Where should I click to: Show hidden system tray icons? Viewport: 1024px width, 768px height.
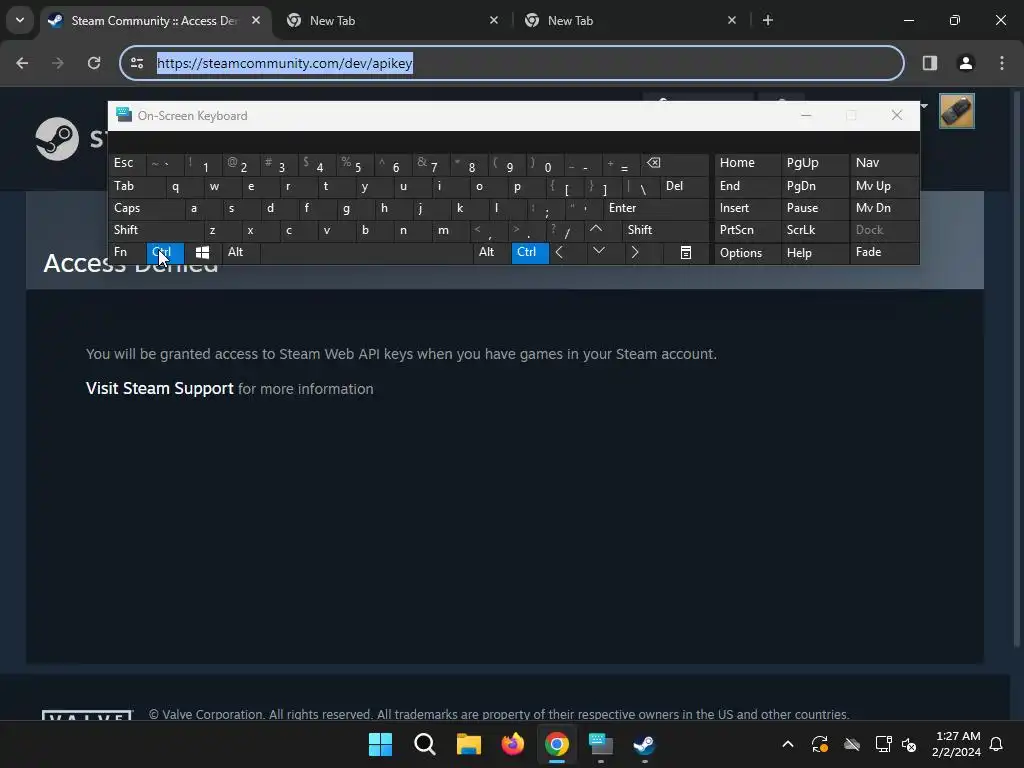pos(788,744)
